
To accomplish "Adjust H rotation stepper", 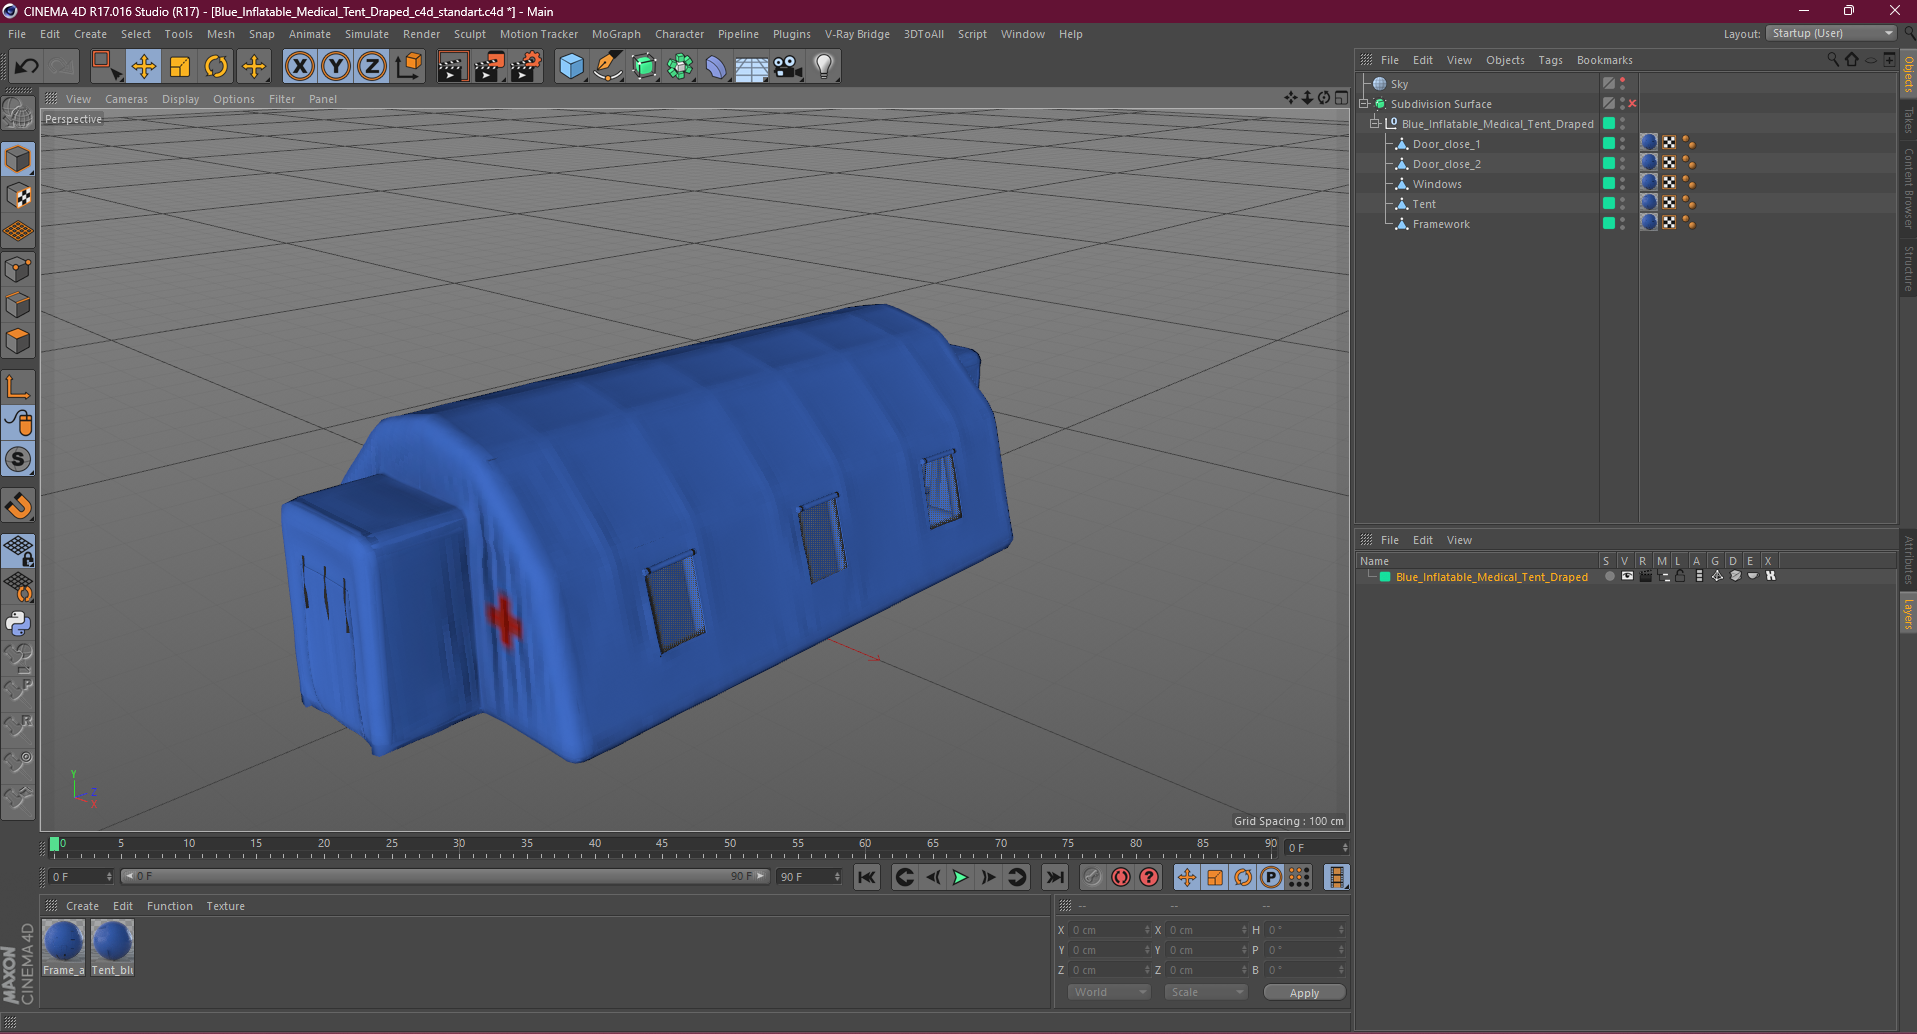I will coord(1342,930).
